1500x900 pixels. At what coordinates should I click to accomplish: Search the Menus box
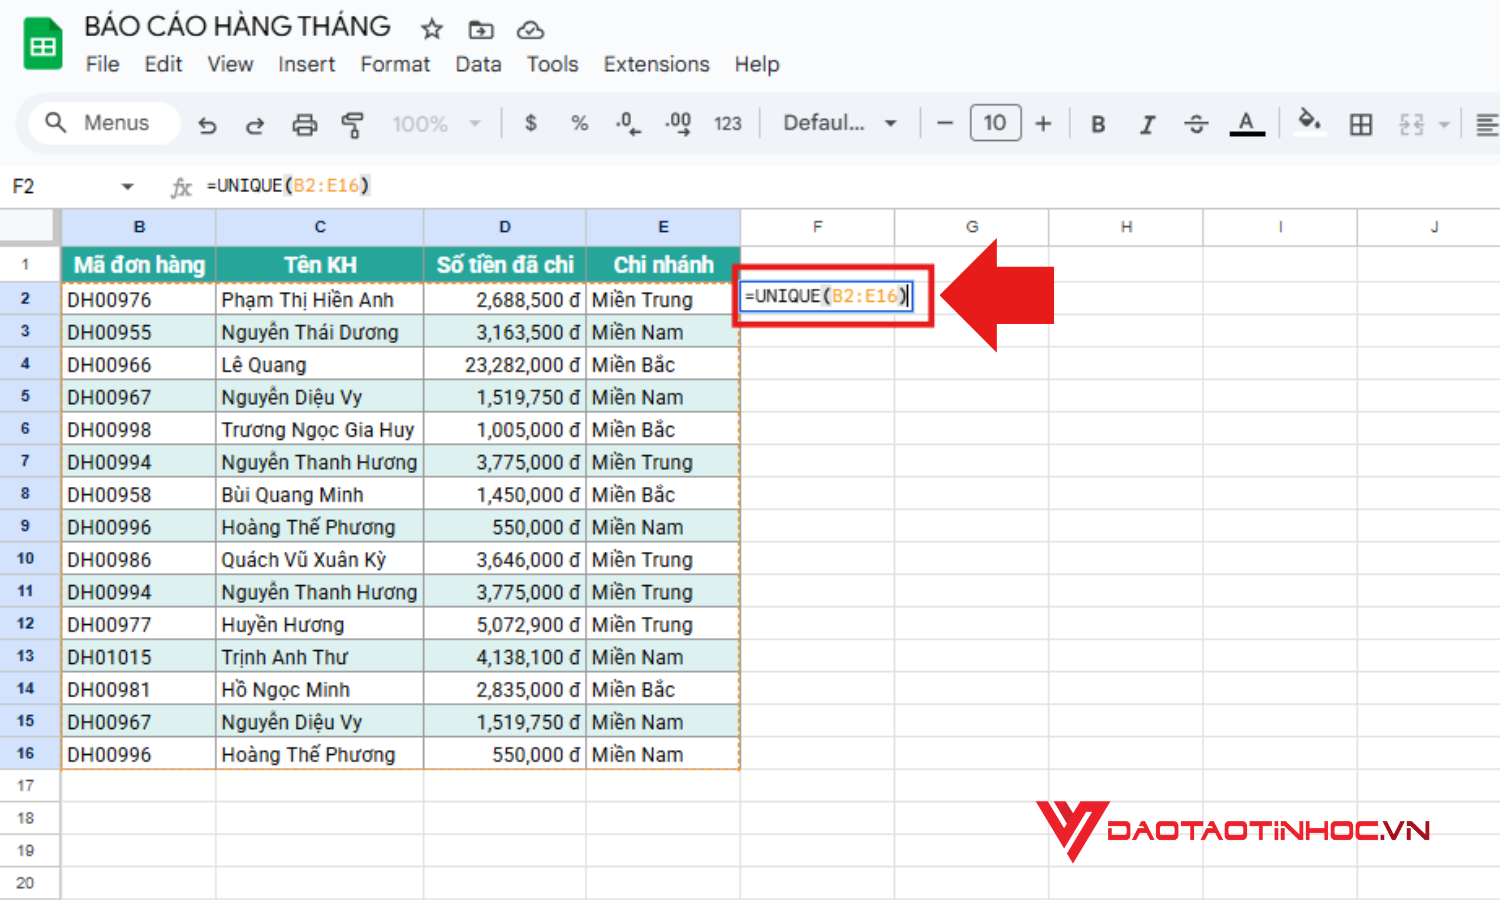point(103,123)
